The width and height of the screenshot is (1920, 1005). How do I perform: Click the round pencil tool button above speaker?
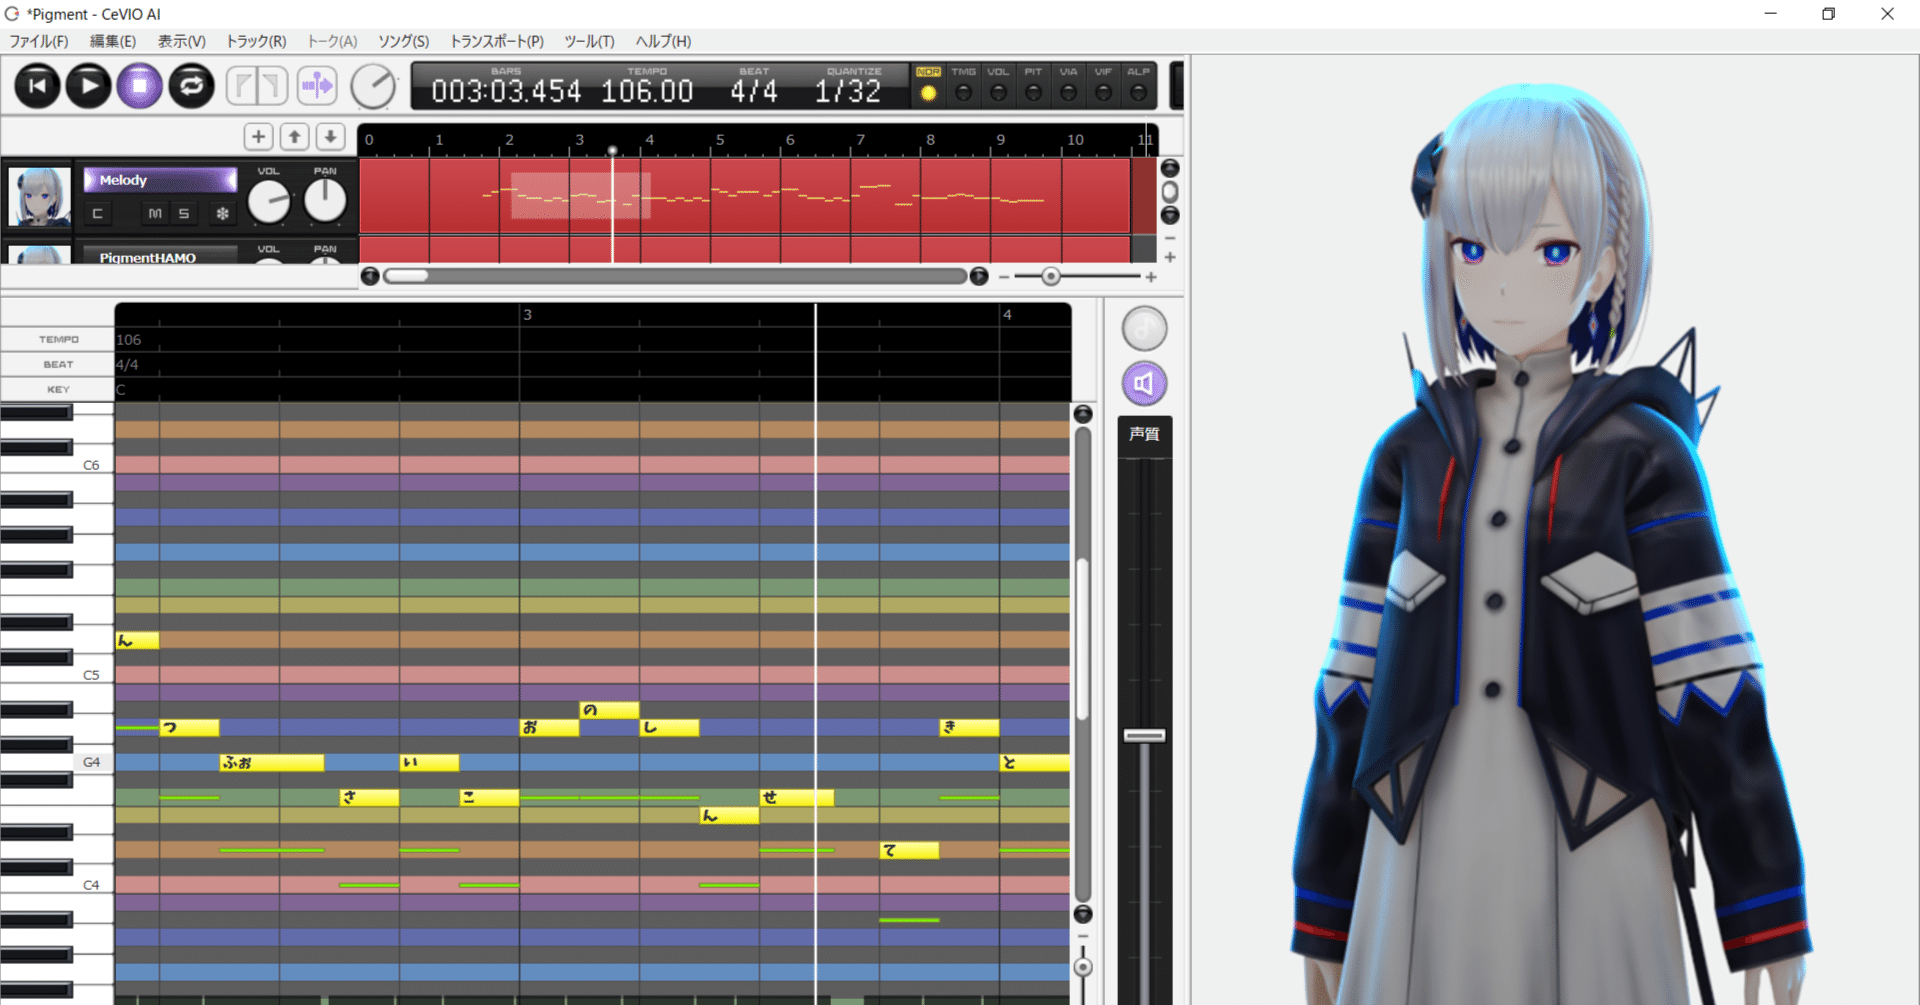1145,328
